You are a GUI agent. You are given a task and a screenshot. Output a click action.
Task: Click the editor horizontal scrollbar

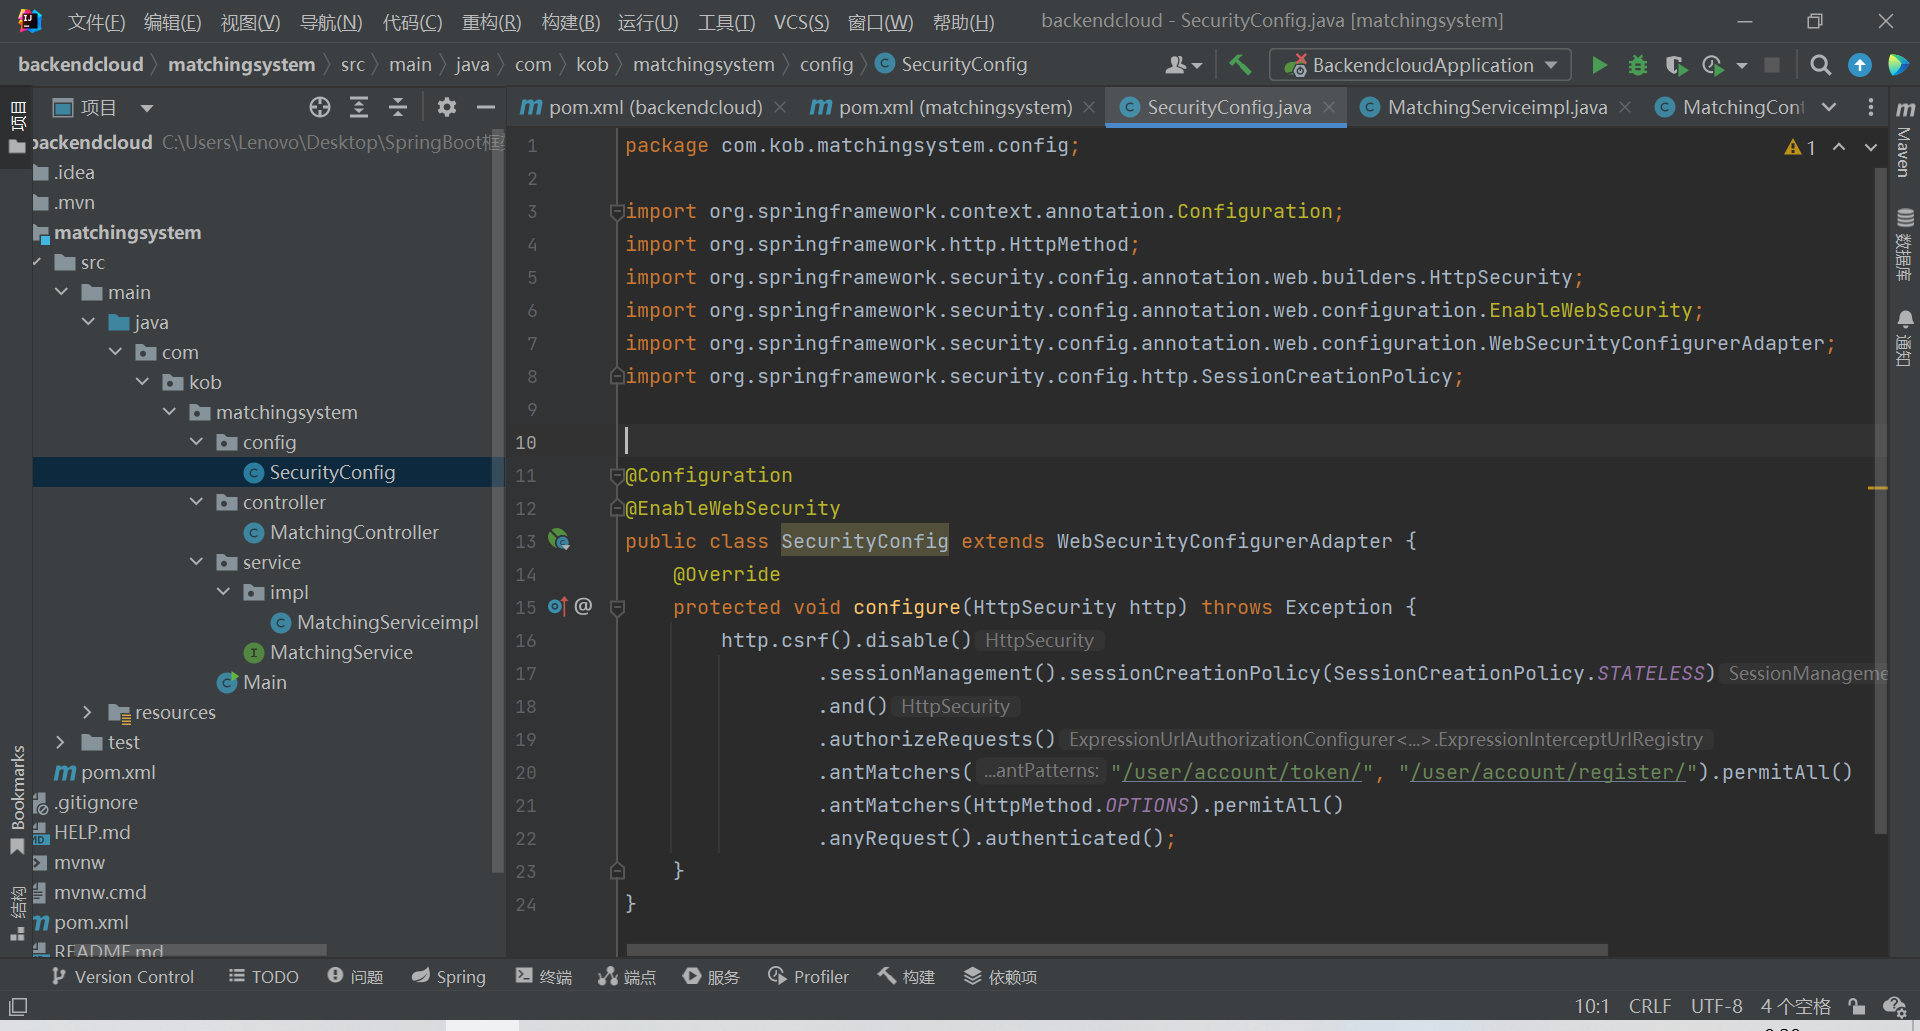[x=1116, y=949]
